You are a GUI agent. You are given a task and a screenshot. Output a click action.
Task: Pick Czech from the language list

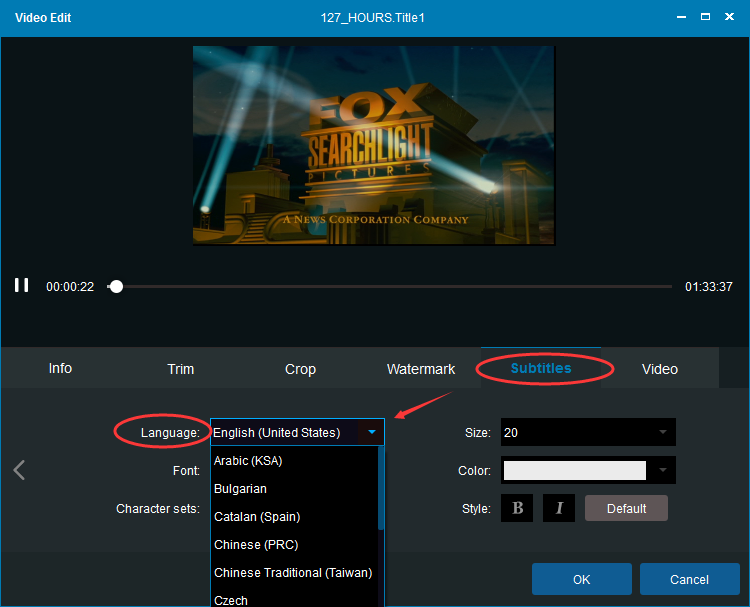[295, 600]
